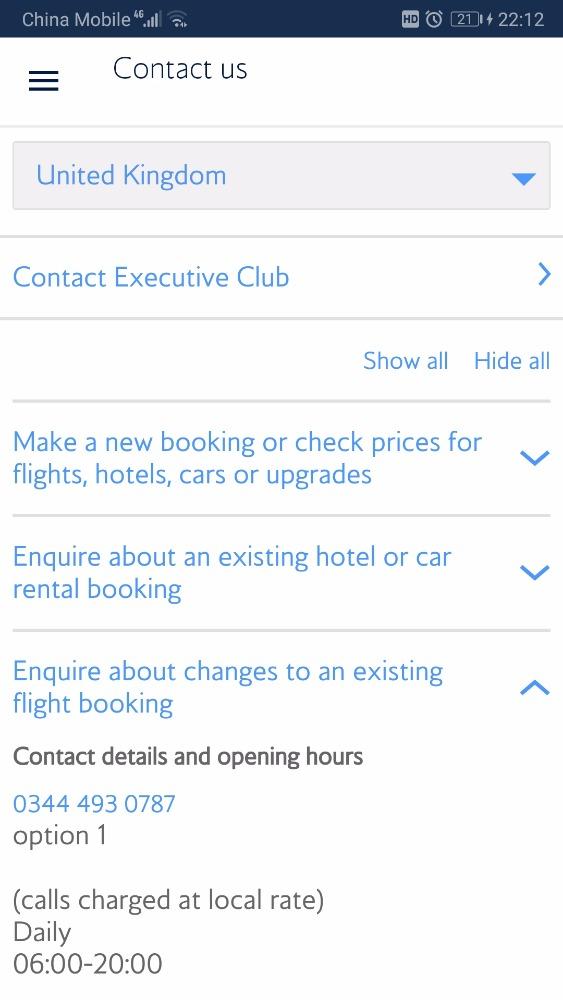This screenshot has width=563, height=1000.
Task: Tap the alarm clock status icon
Action: pos(434,20)
